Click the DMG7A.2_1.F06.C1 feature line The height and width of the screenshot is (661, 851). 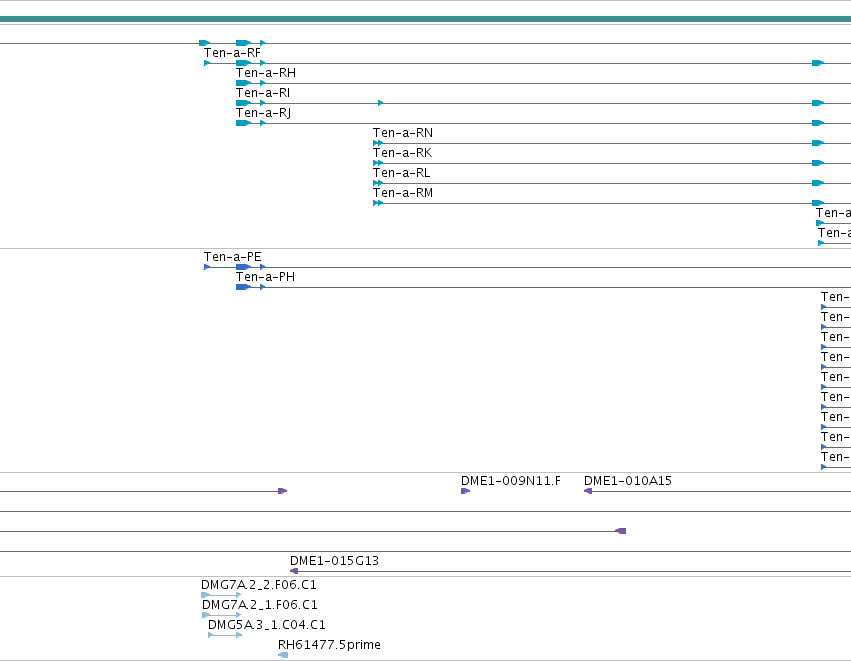pos(221,615)
